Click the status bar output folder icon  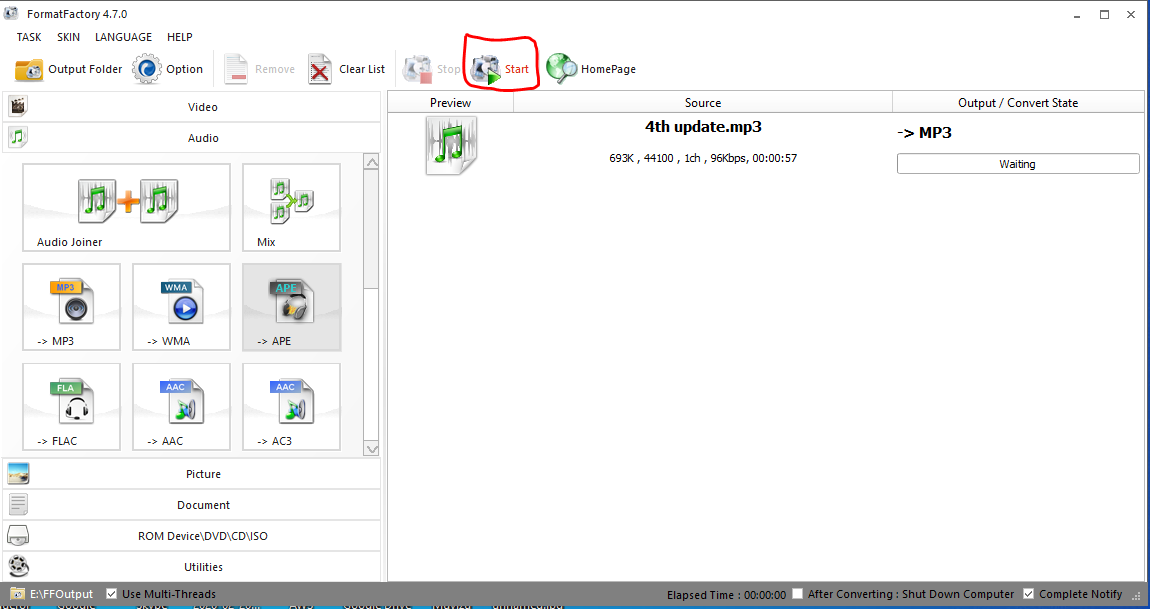point(18,594)
